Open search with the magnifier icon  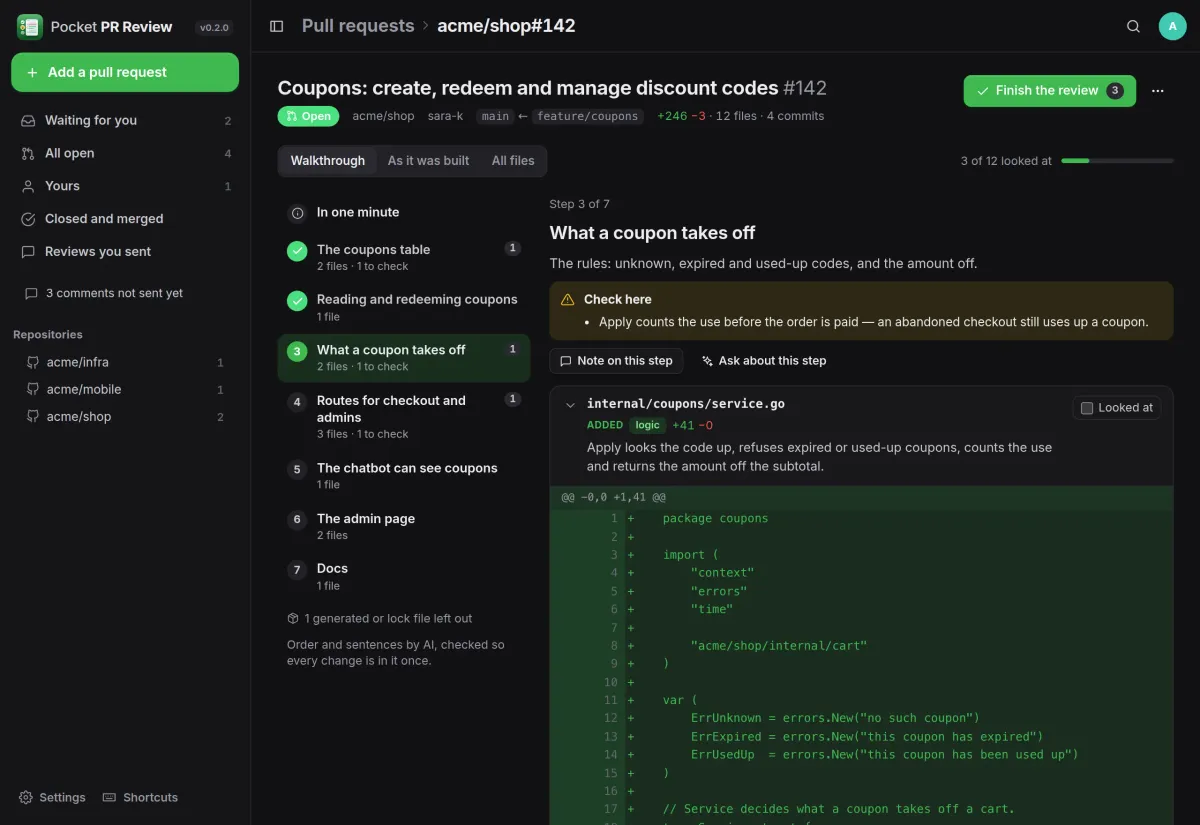pos(1133,26)
